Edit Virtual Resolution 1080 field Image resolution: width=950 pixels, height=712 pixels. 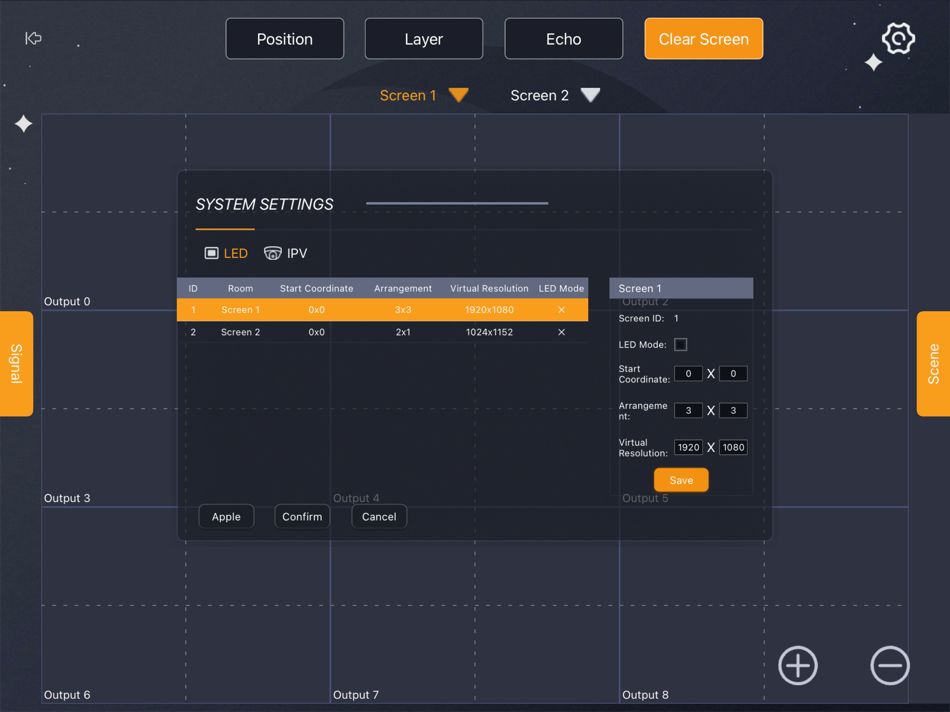733,448
